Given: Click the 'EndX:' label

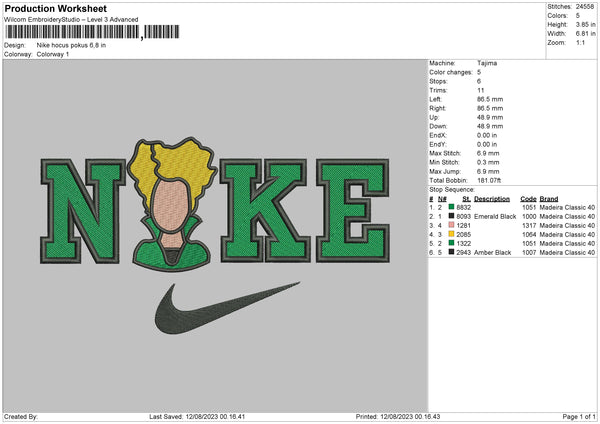Looking at the screenshot, I should [x=438, y=135].
